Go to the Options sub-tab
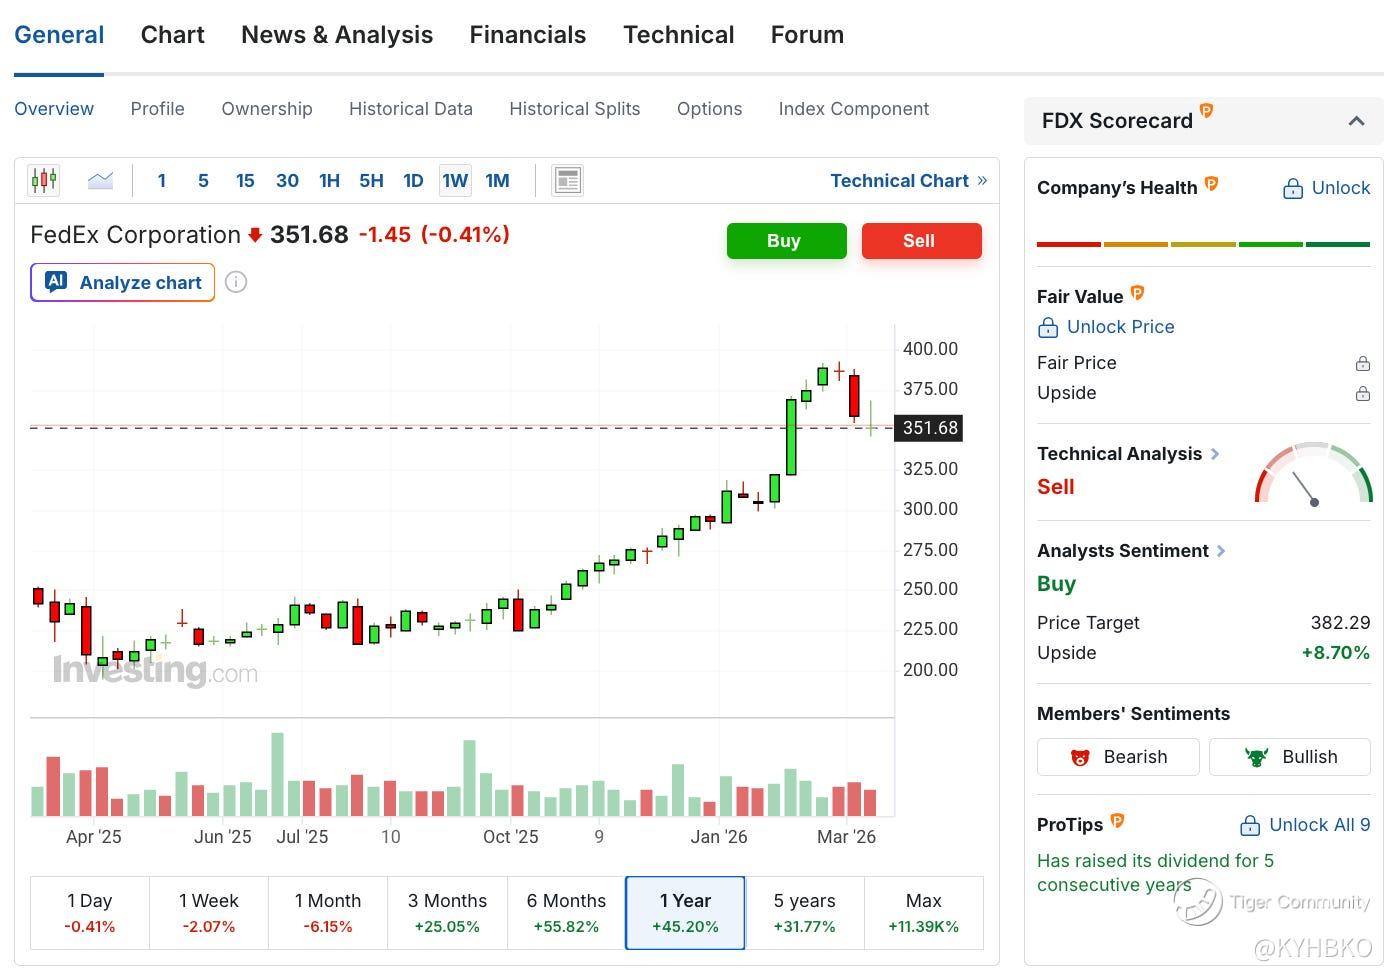The image size is (1400, 980). [710, 109]
